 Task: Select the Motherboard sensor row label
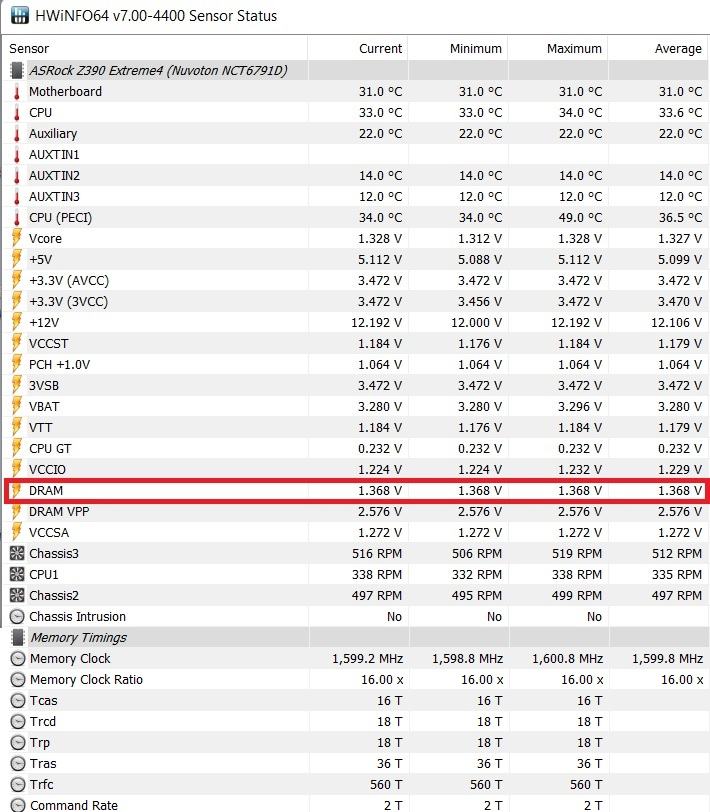(65, 92)
